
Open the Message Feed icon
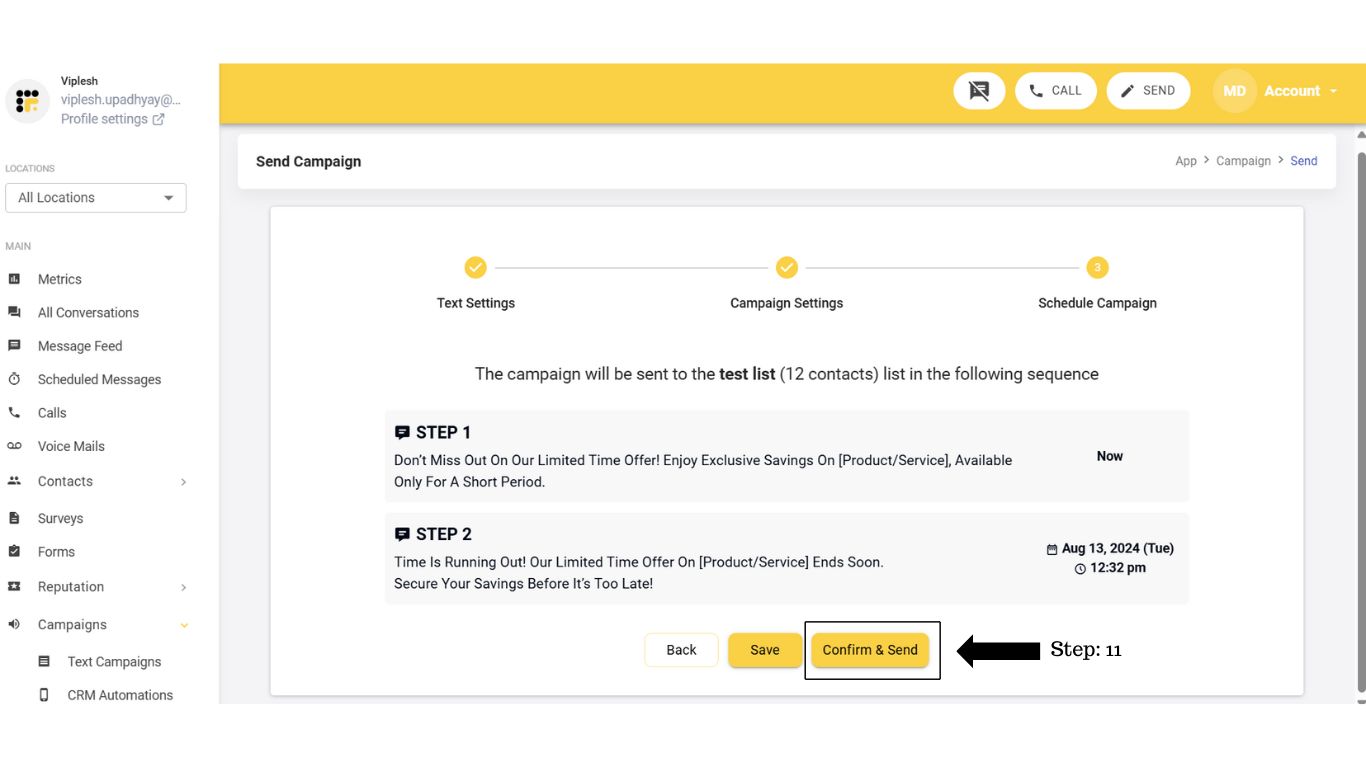[16, 345]
